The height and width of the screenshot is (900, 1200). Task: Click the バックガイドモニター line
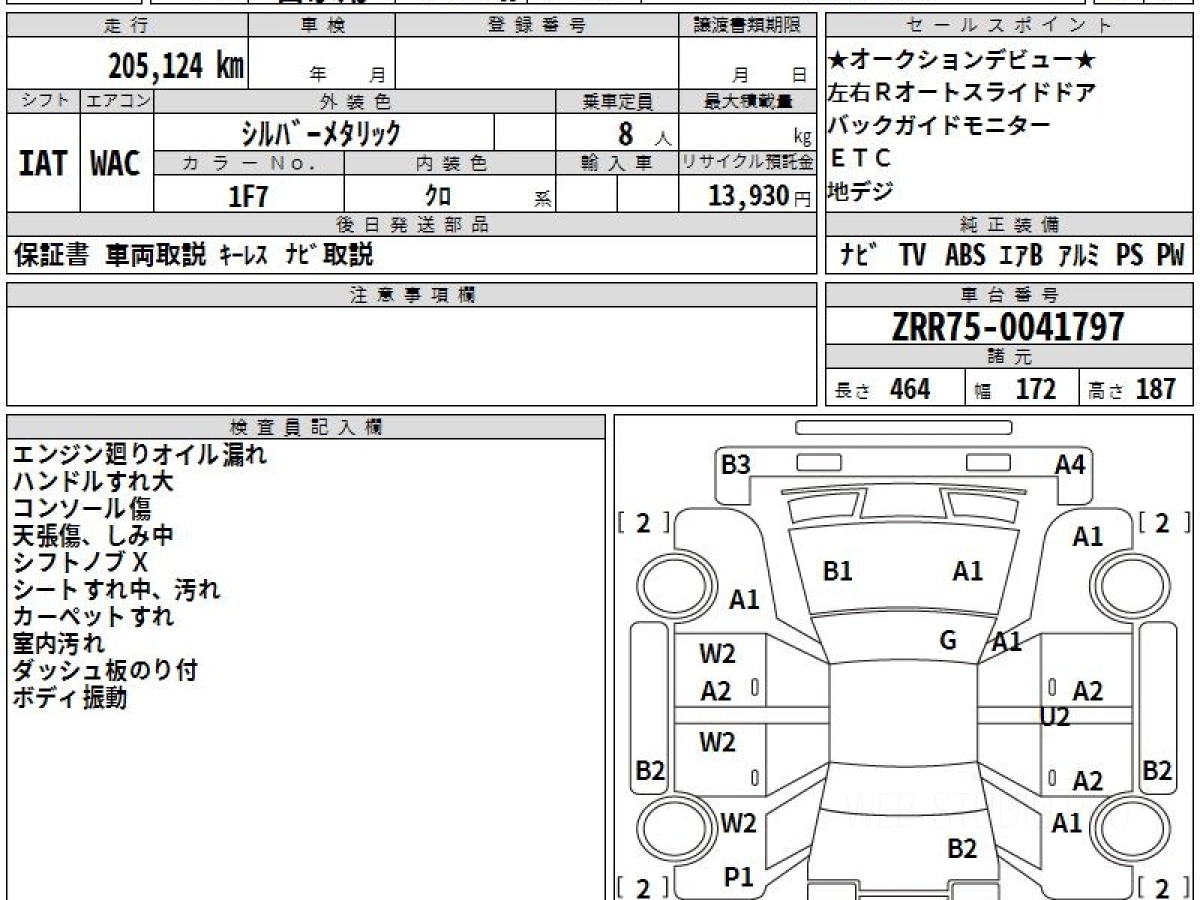point(939,125)
